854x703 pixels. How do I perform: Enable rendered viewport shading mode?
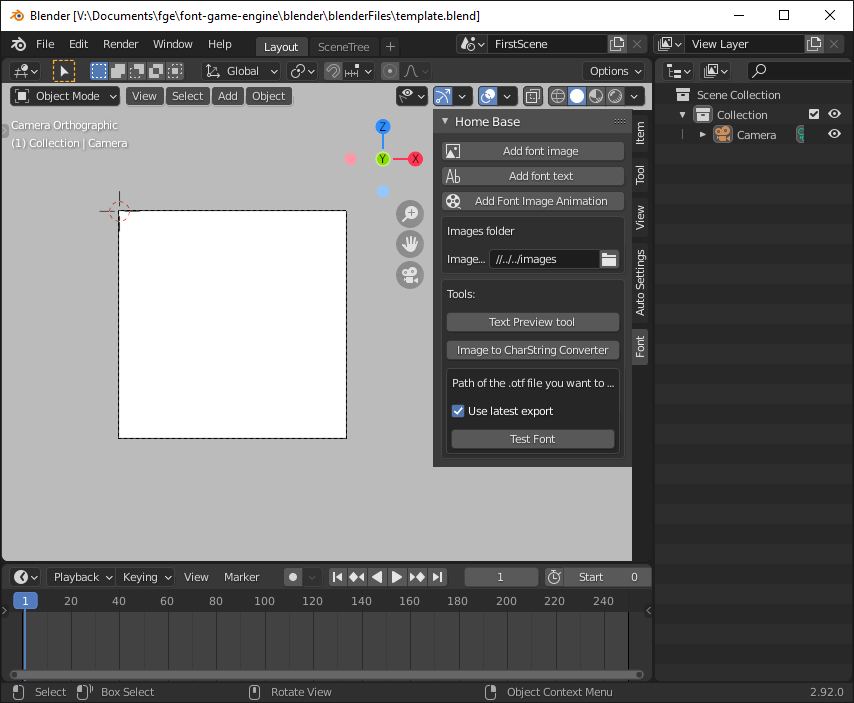tap(615, 96)
